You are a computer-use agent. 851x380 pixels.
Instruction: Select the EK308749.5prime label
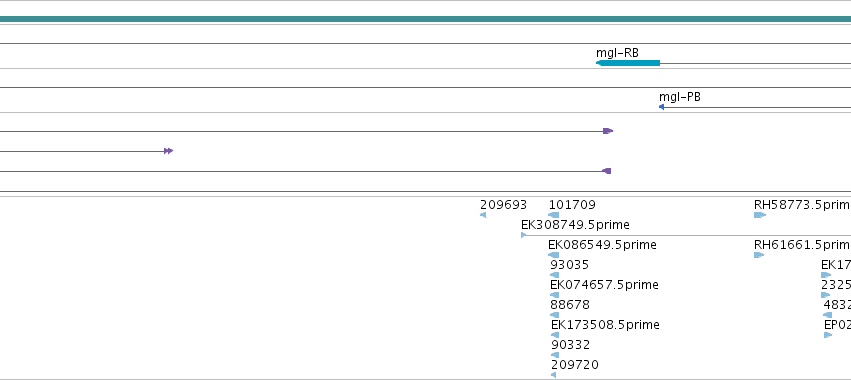tap(575, 225)
